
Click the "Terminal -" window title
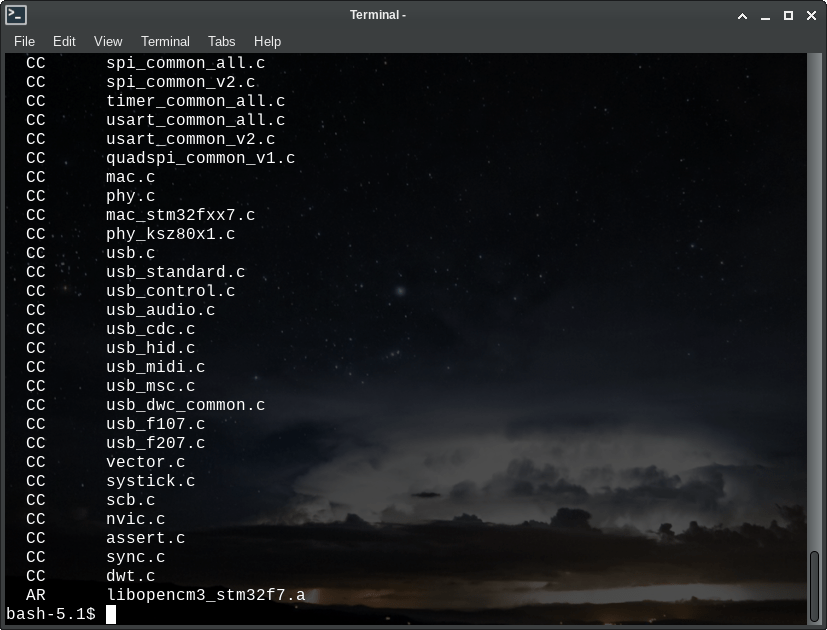[379, 15]
